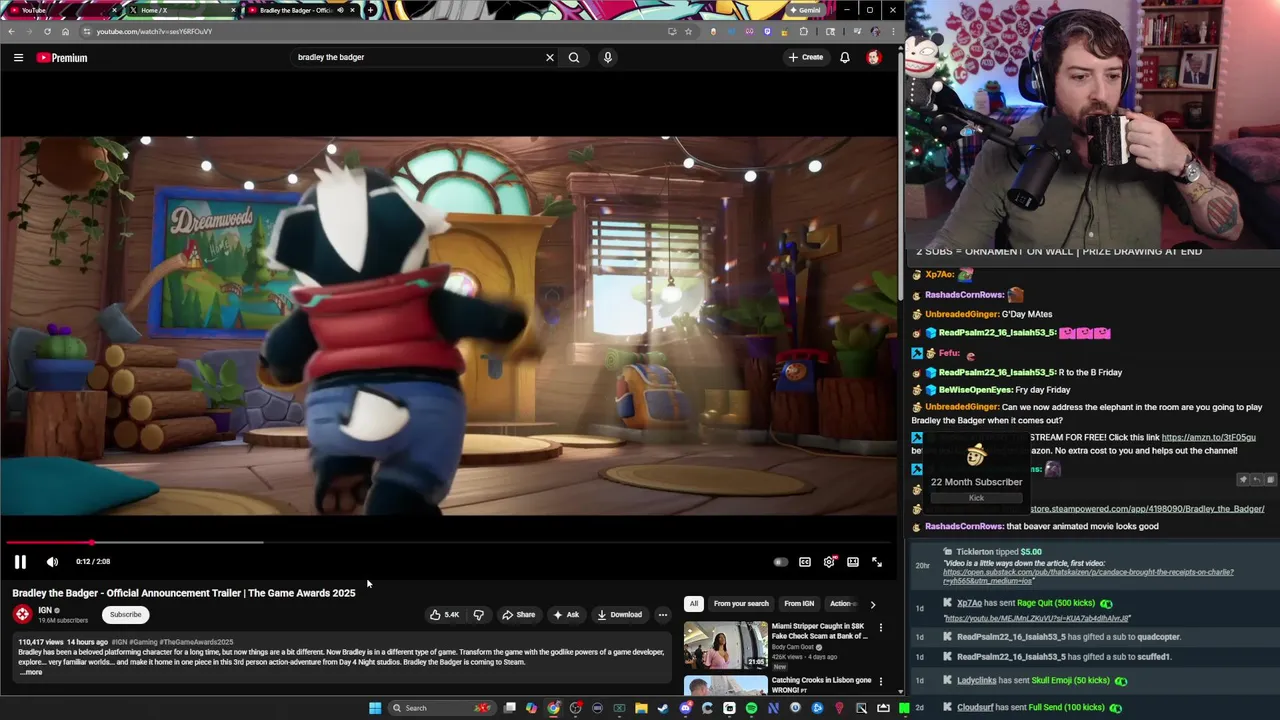Viewport: 1280px width, 720px height.
Task: Switch to theater mode
Action: pyautogui.click(x=853, y=562)
